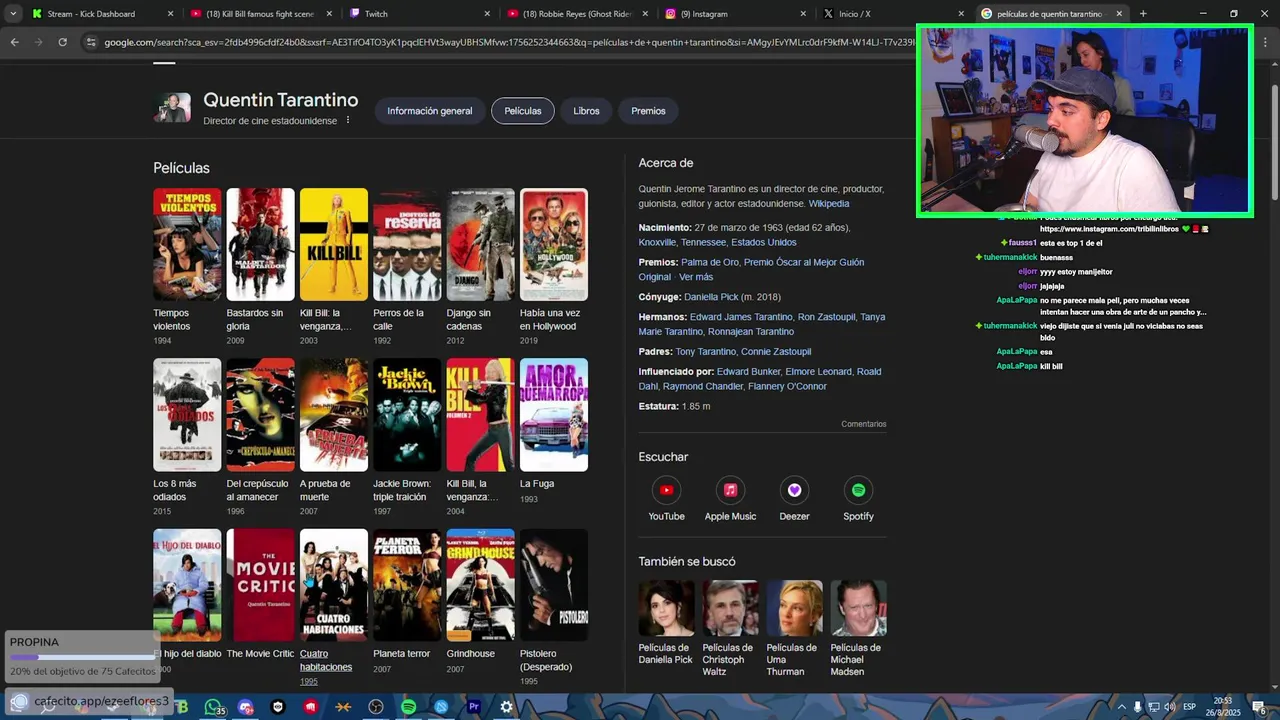Open the Palma de Oro link
The height and width of the screenshot is (720, 1280).
(x=710, y=262)
